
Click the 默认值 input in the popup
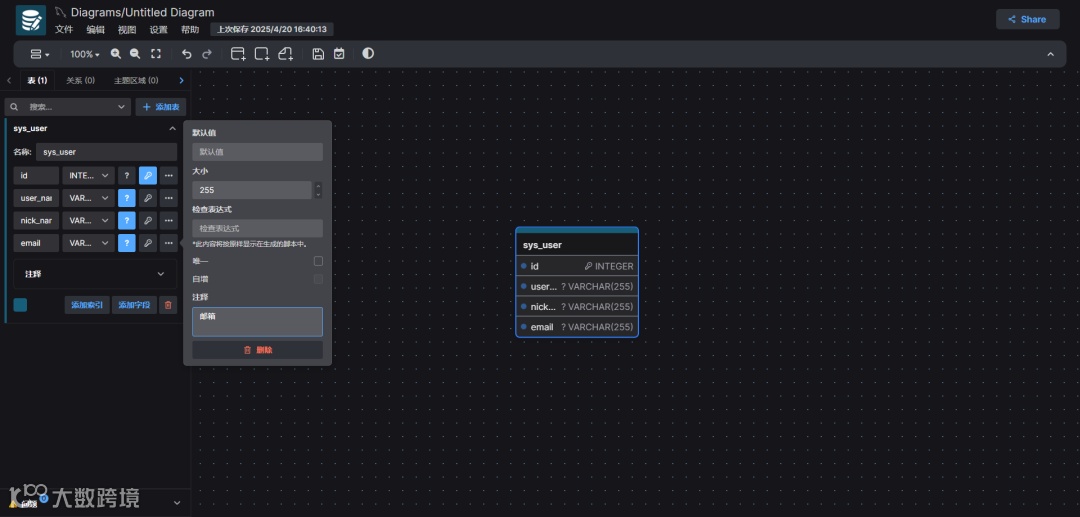click(x=258, y=151)
